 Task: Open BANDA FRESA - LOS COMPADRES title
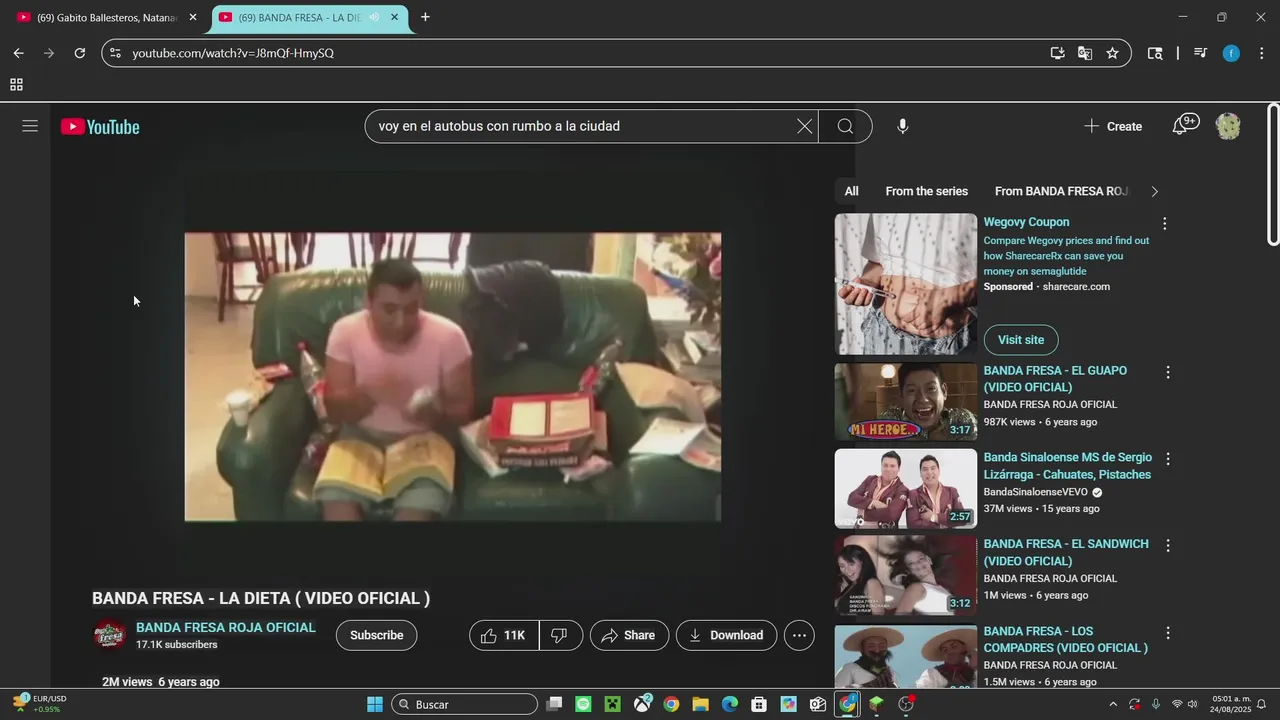(x=1065, y=639)
